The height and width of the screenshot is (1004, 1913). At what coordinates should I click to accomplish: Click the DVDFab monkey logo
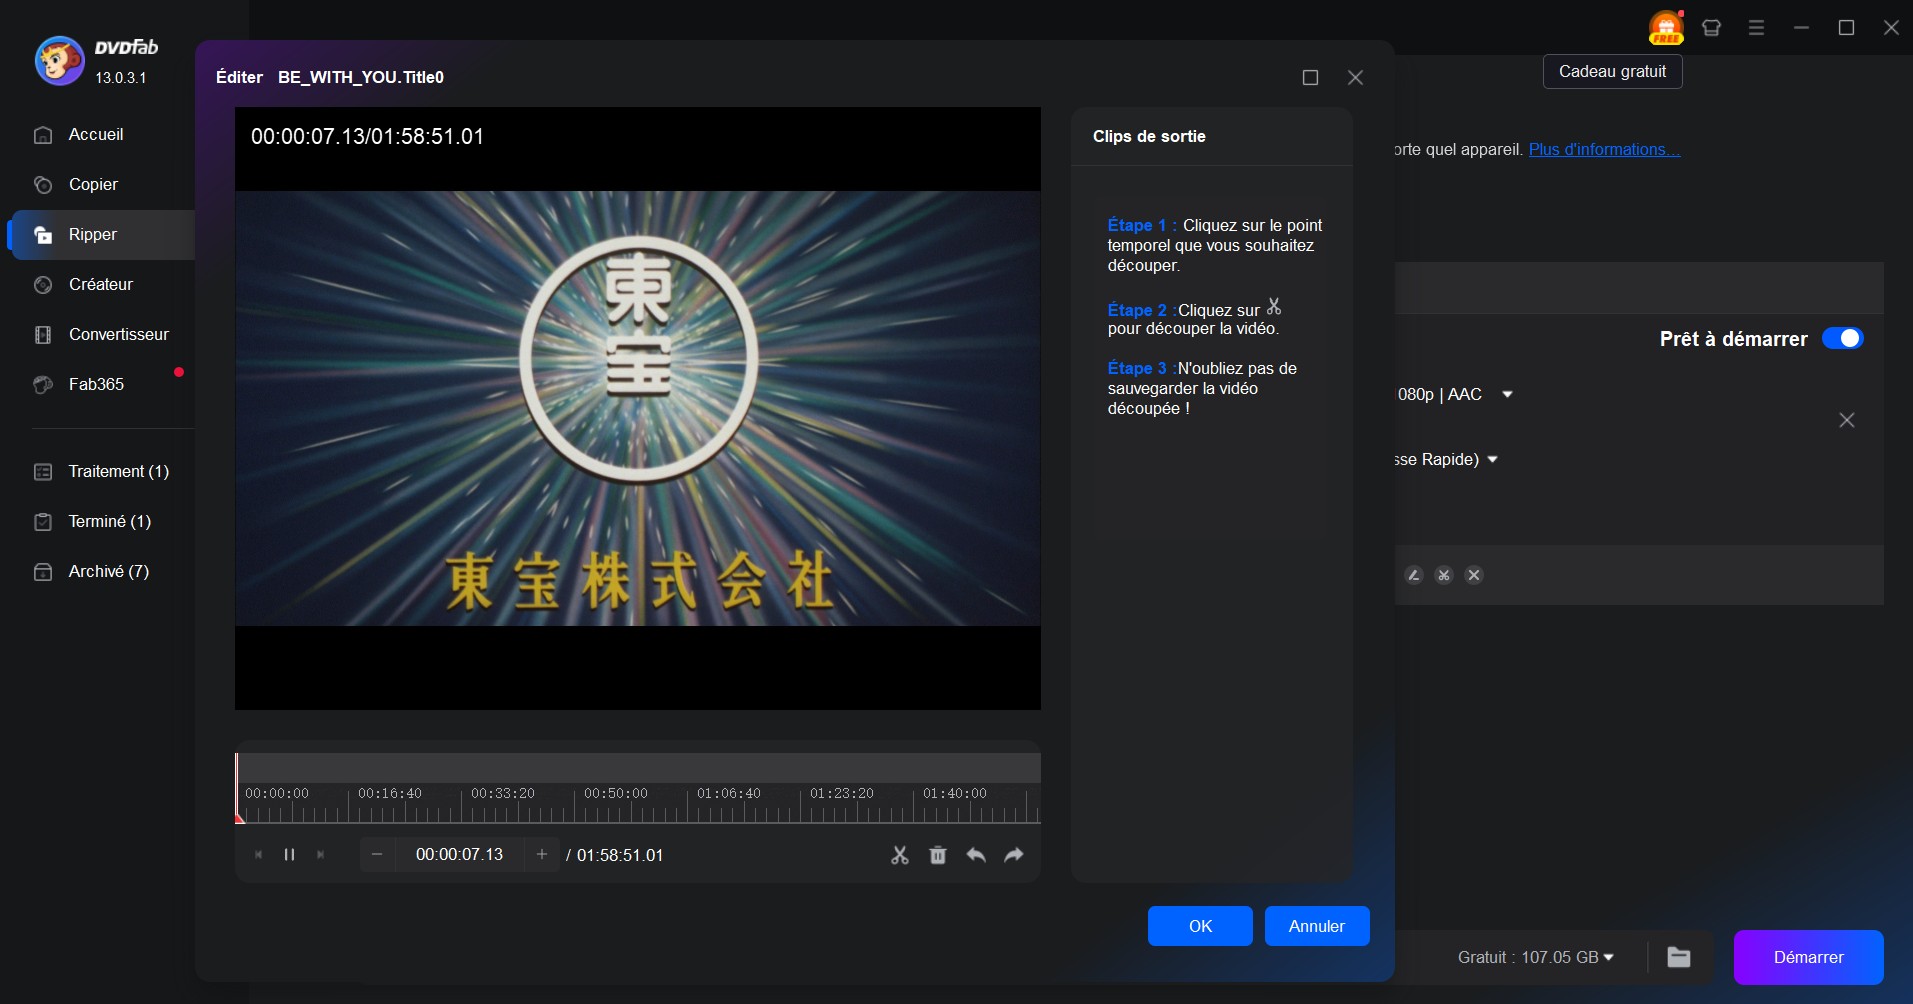60,61
